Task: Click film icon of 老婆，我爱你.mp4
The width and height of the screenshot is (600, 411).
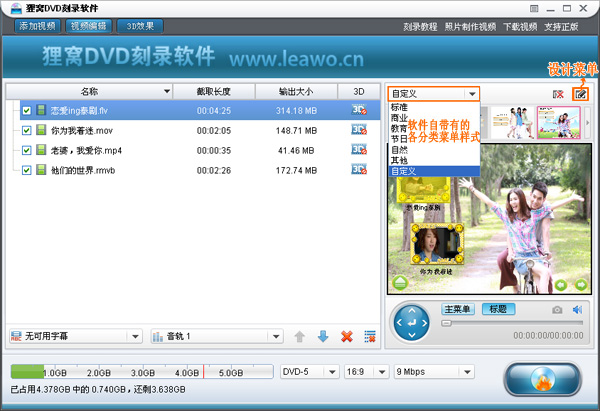Action: click(x=41, y=150)
